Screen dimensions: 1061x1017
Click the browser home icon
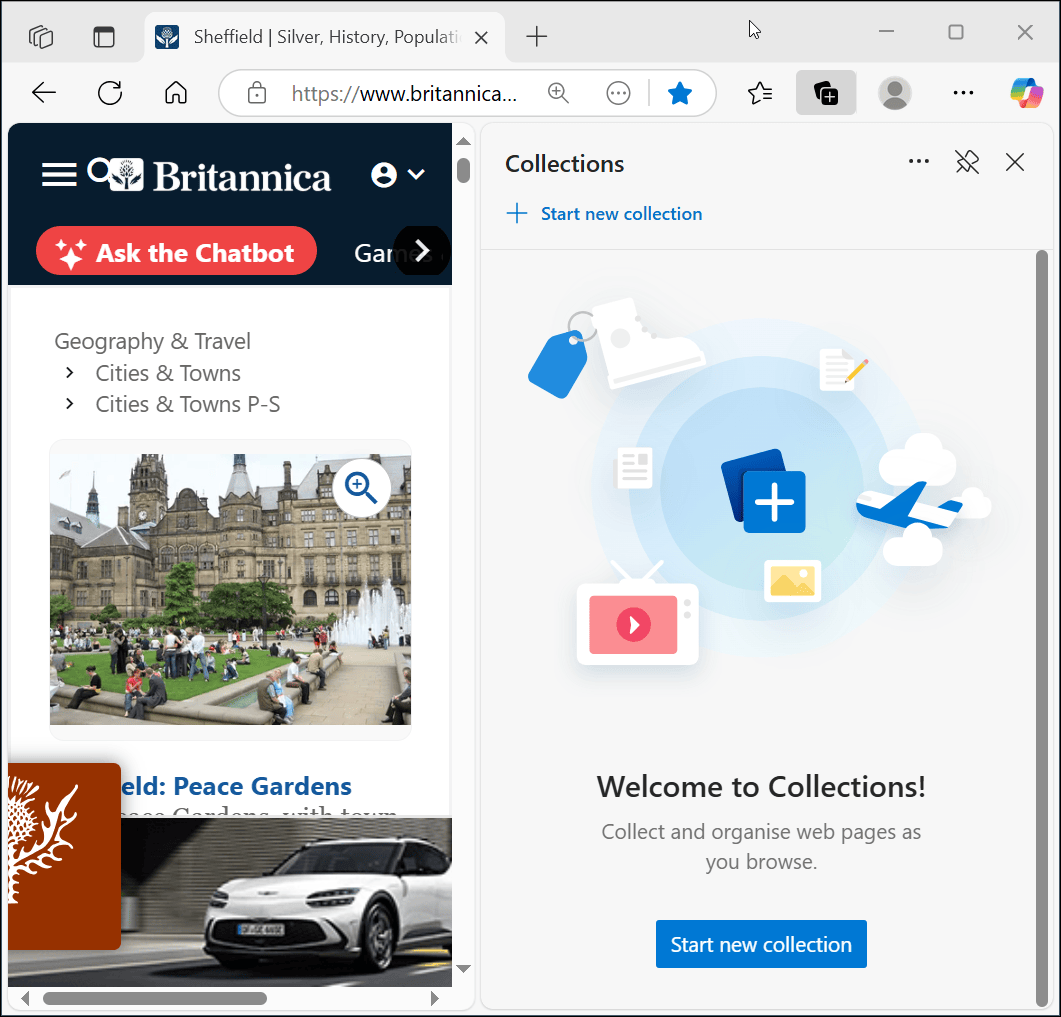(176, 92)
